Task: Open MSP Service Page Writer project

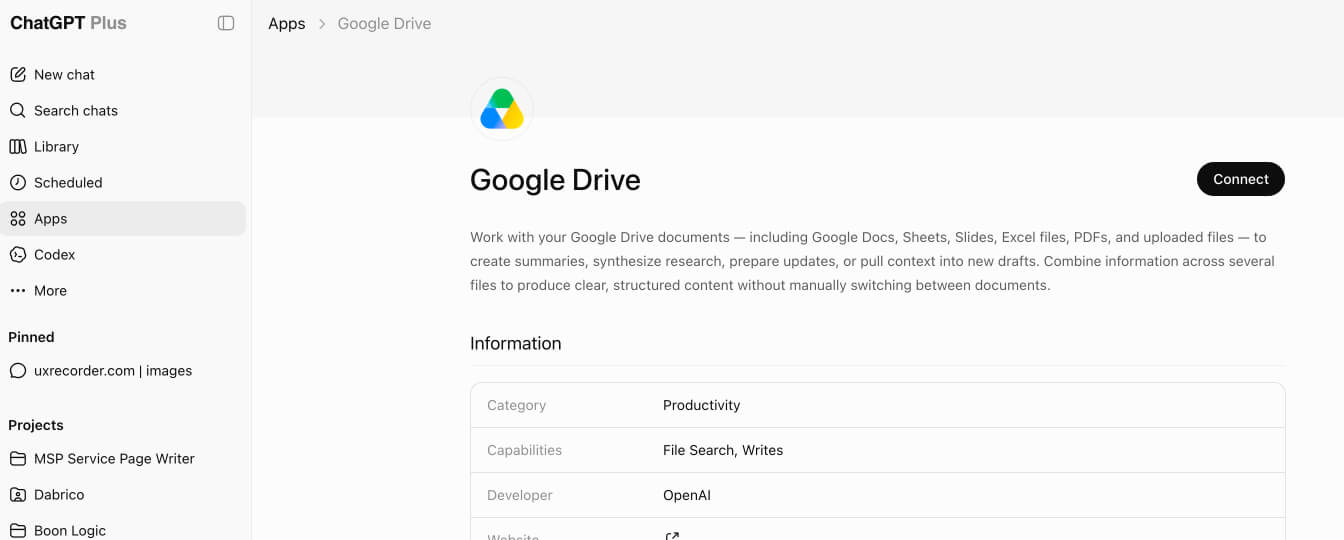Action: click(x=124, y=458)
